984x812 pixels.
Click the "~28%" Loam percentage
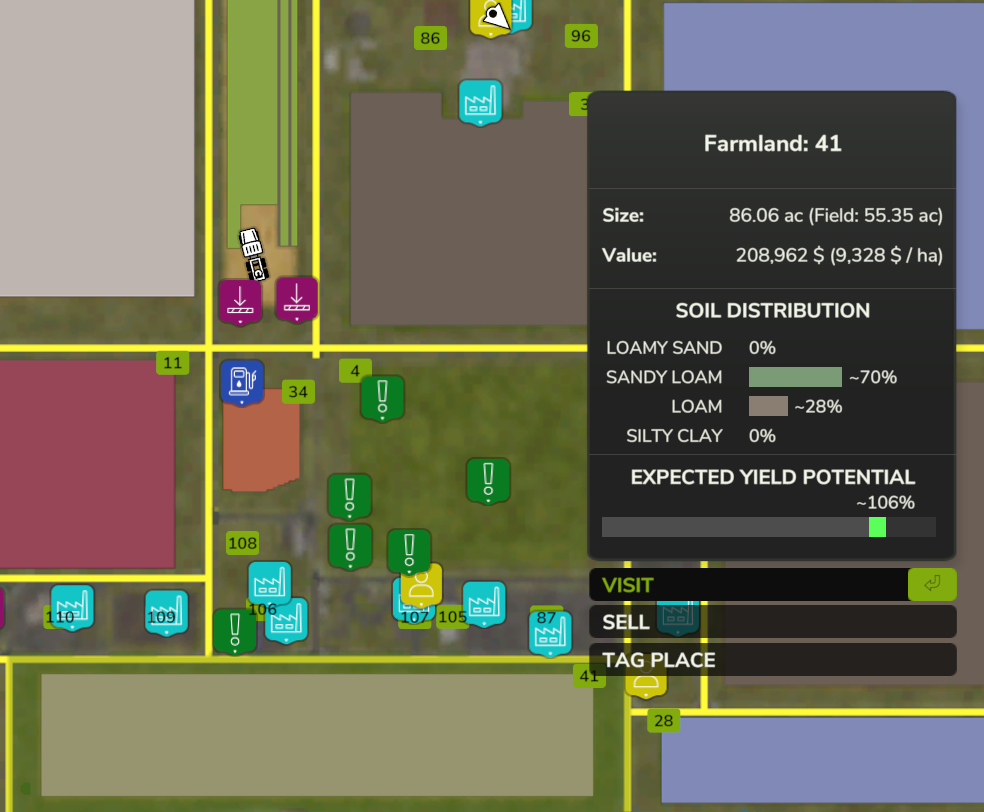pos(818,407)
